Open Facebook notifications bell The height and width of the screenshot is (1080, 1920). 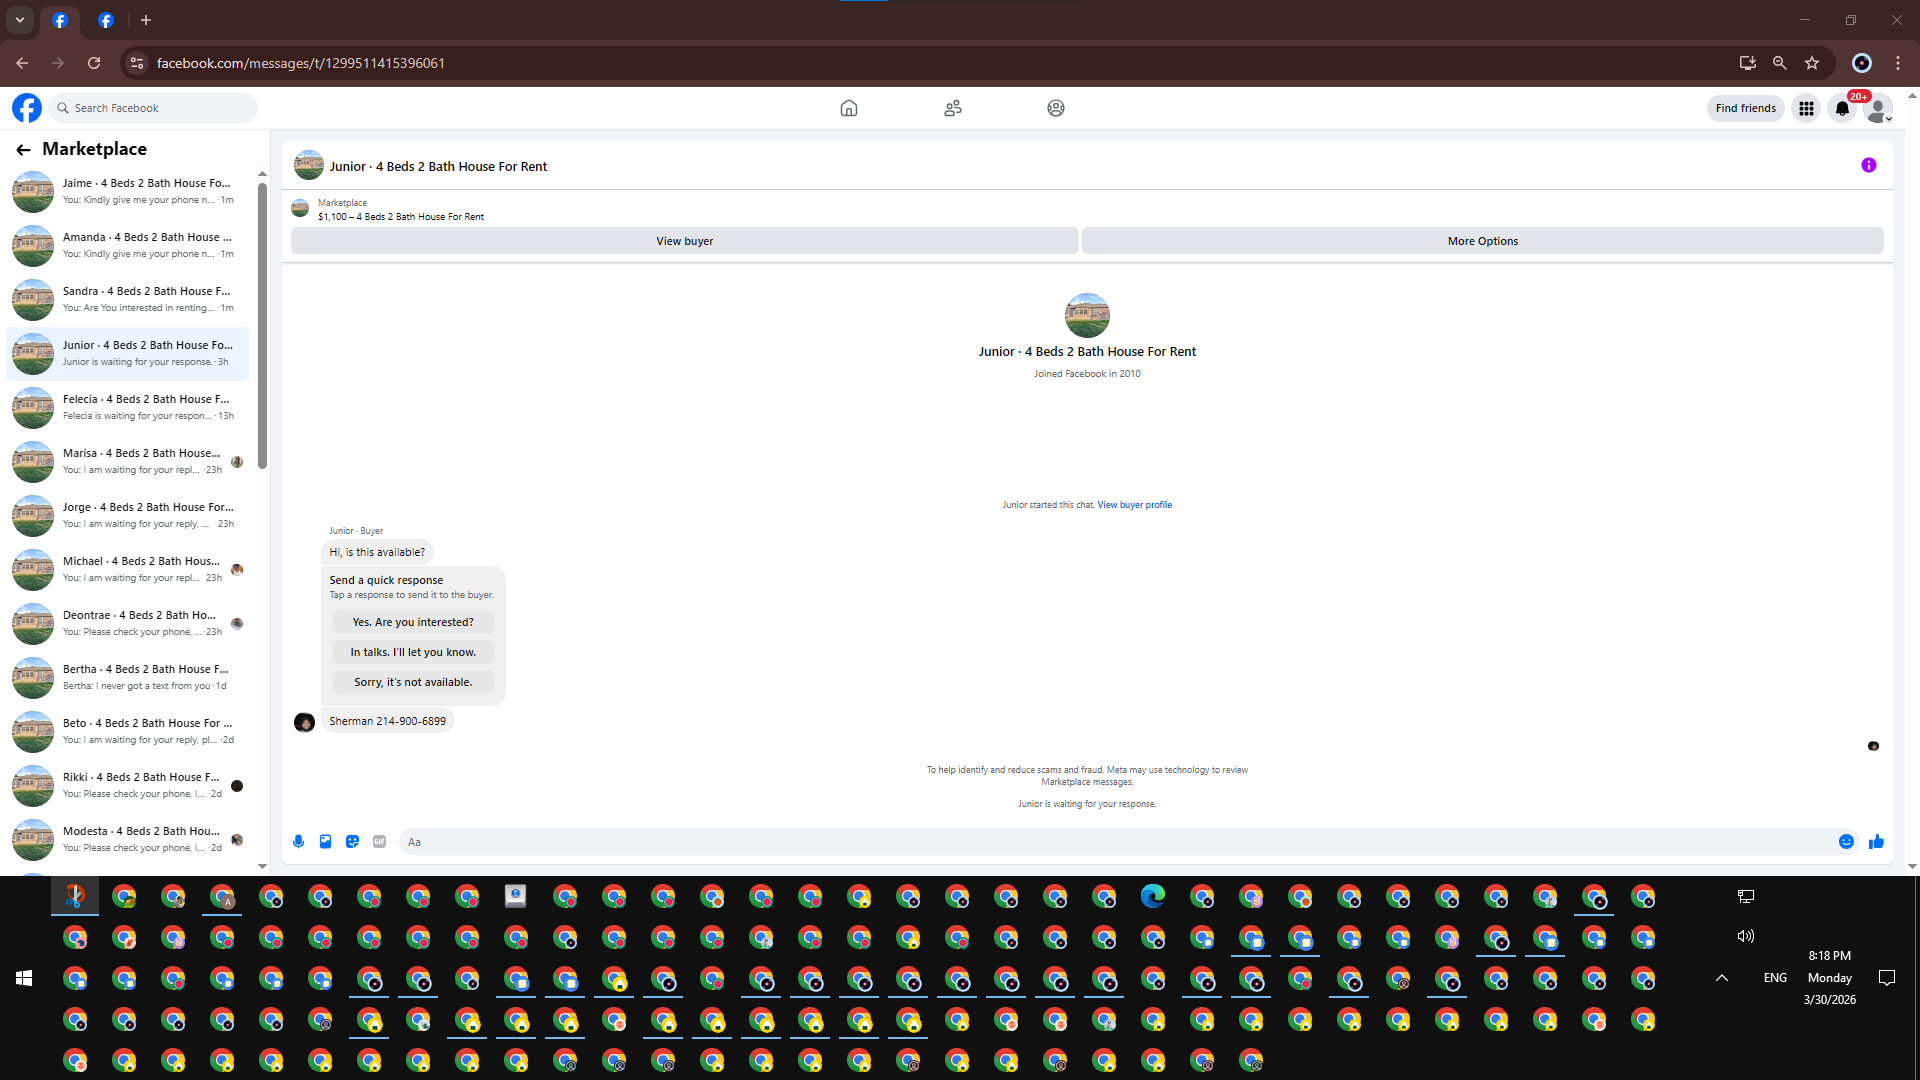click(x=1842, y=108)
